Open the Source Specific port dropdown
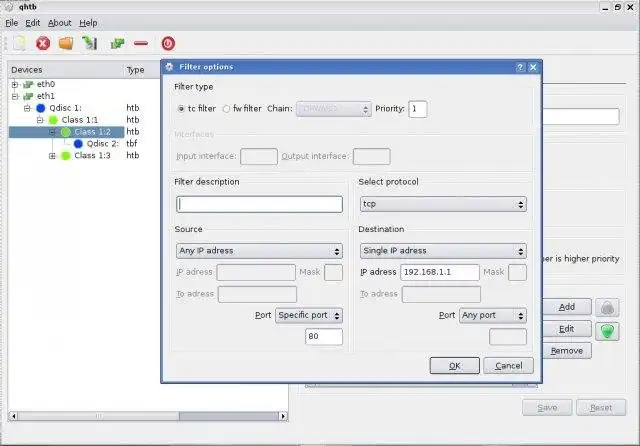The width and height of the screenshot is (640, 446). 309,315
